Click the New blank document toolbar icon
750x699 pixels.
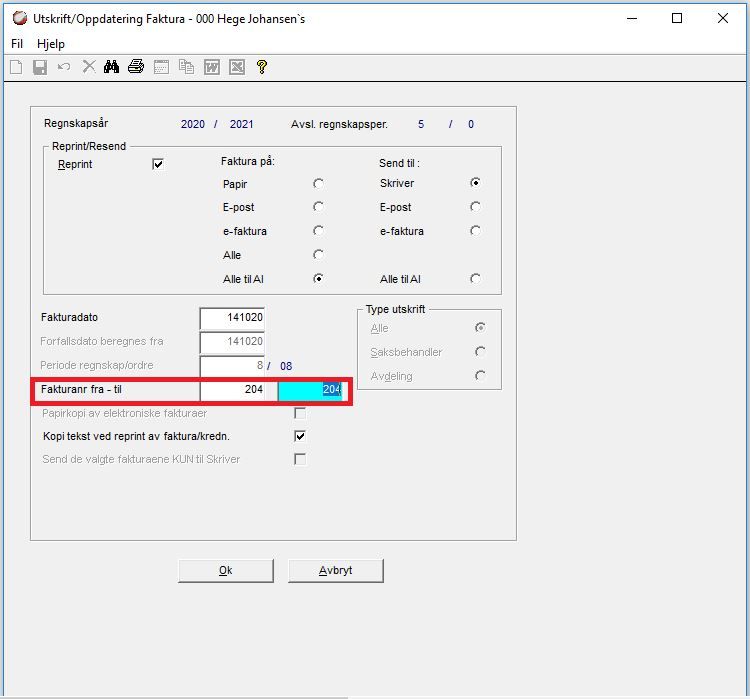click(x=16, y=67)
